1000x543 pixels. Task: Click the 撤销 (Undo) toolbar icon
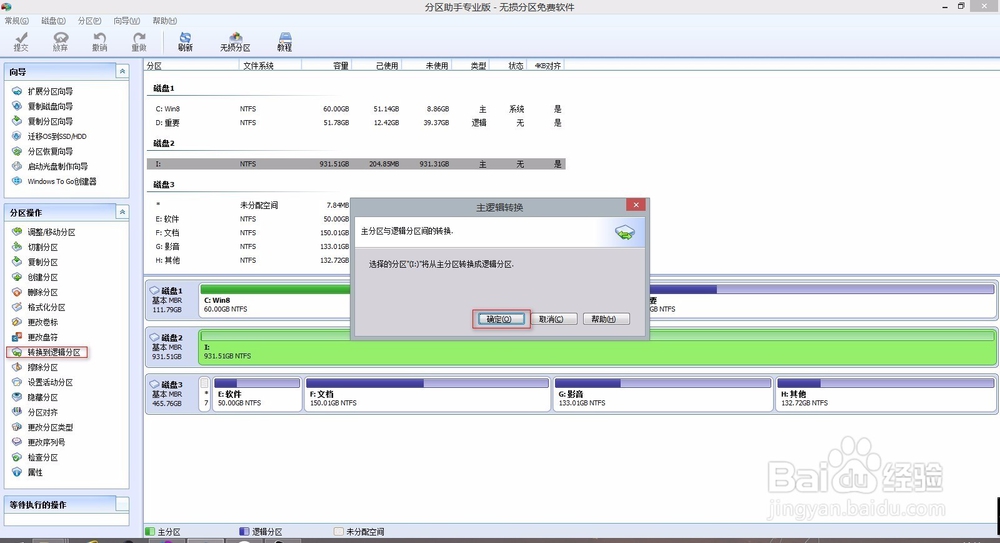99,42
